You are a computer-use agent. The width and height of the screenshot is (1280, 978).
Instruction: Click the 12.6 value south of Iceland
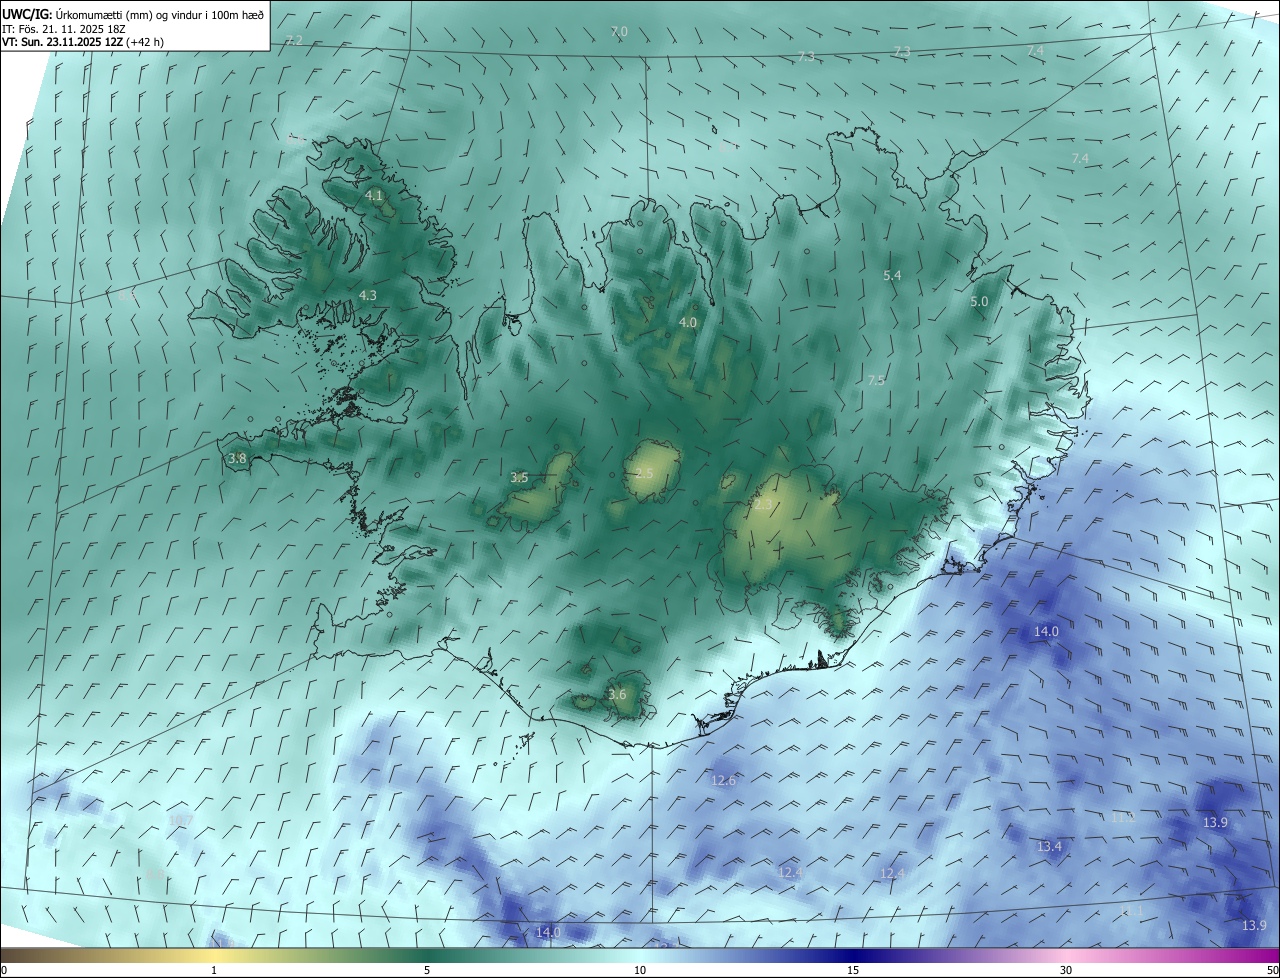(x=723, y=780)
